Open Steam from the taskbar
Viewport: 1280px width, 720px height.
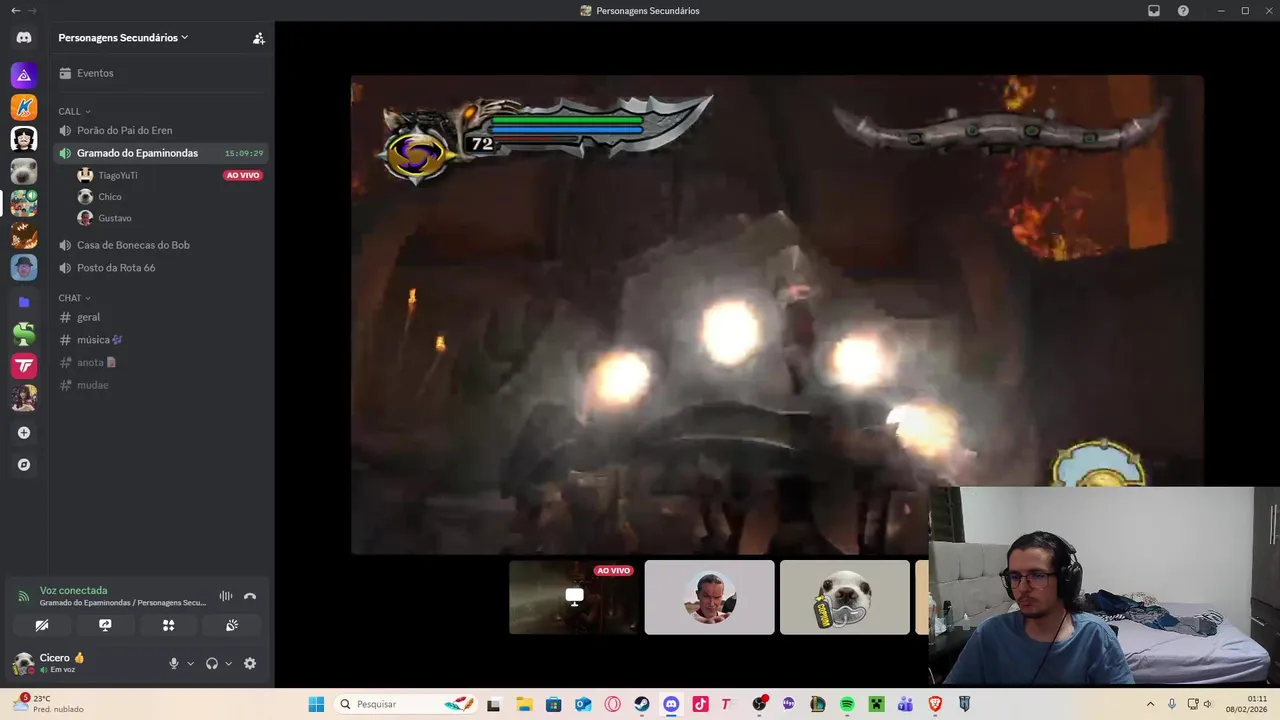[x=642, y=704]
